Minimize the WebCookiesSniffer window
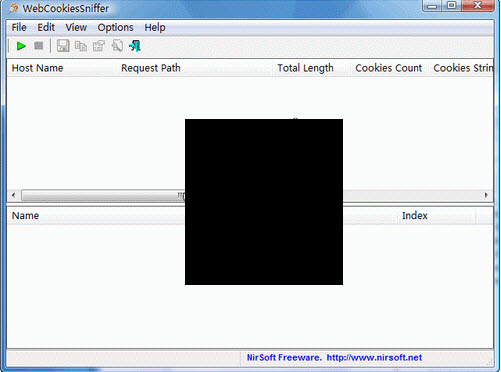Image resolution: width=501 pixels, height=372 pixels. coord(432,6)
